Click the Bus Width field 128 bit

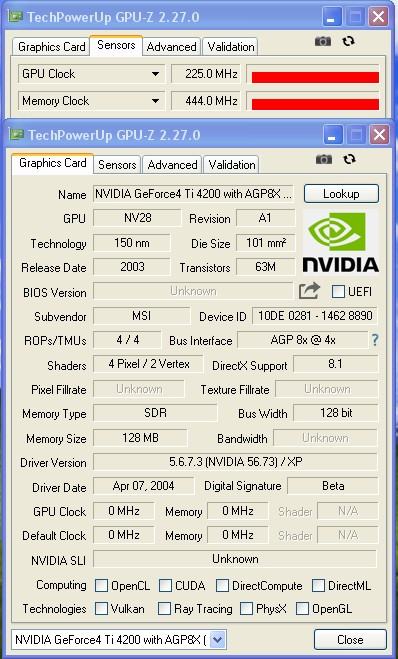(x=335, y=413)
